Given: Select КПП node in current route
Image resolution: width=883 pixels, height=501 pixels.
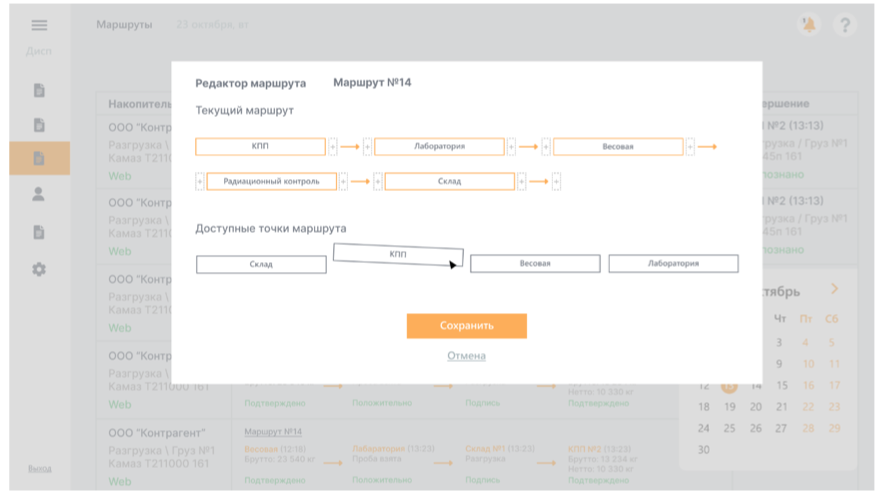Looking at the screenshot, I should (x=260, y=146).
